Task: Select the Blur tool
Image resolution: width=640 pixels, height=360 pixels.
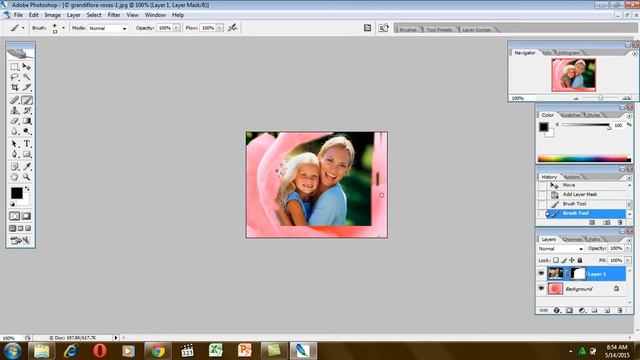Action: pos(15,131)
